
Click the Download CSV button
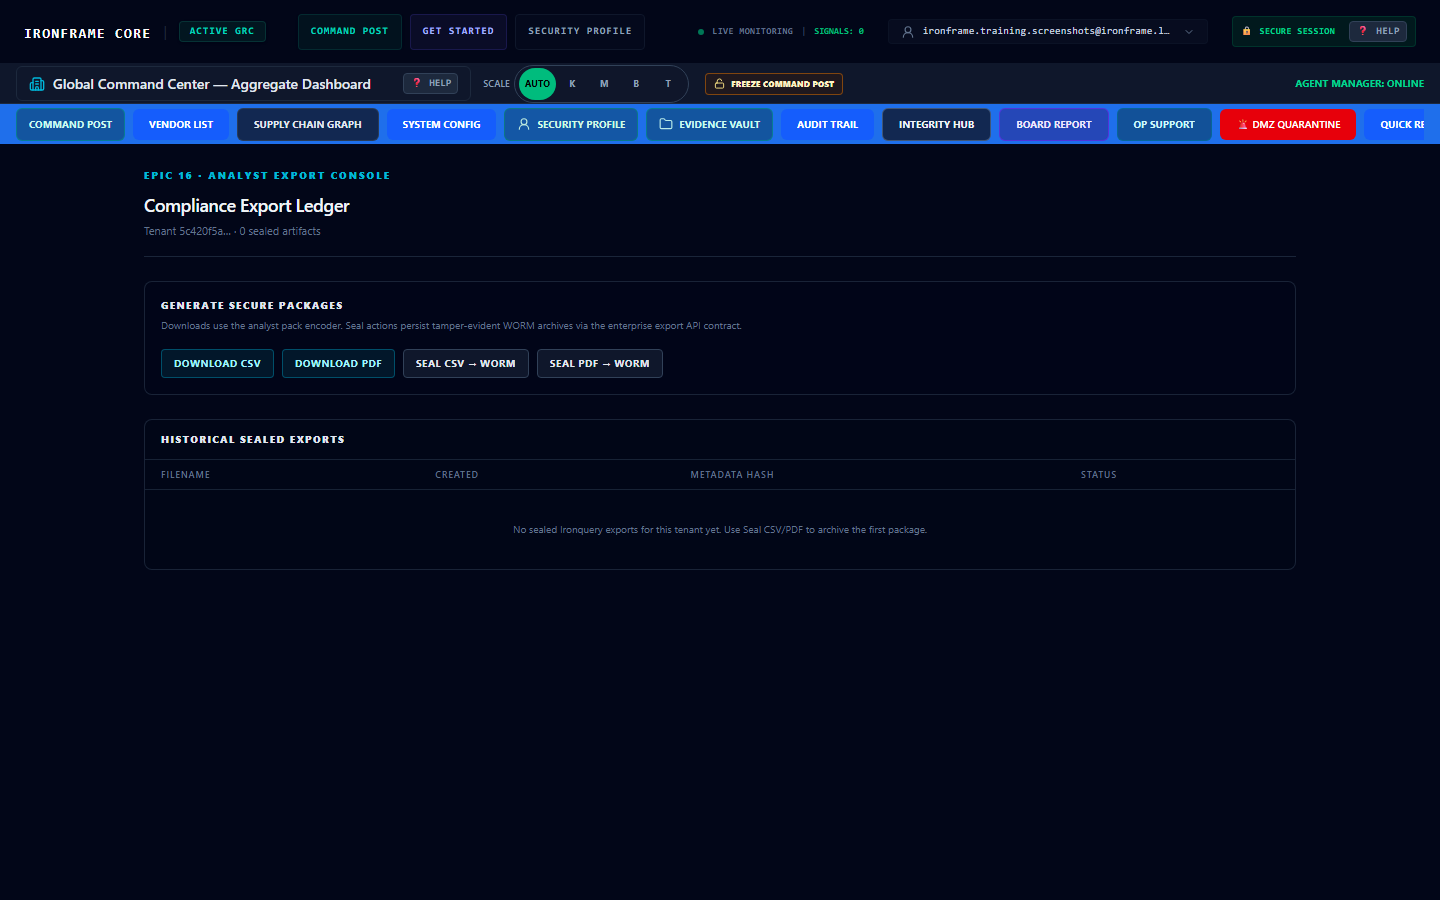(217, 363)
